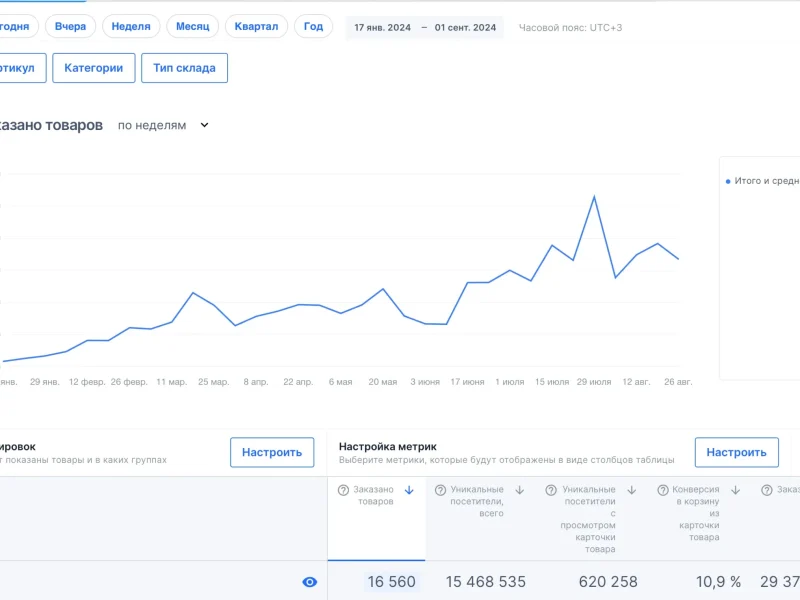
Task: Toggle the eye visibility icon in totals row
Action: (x=310, y=582)
